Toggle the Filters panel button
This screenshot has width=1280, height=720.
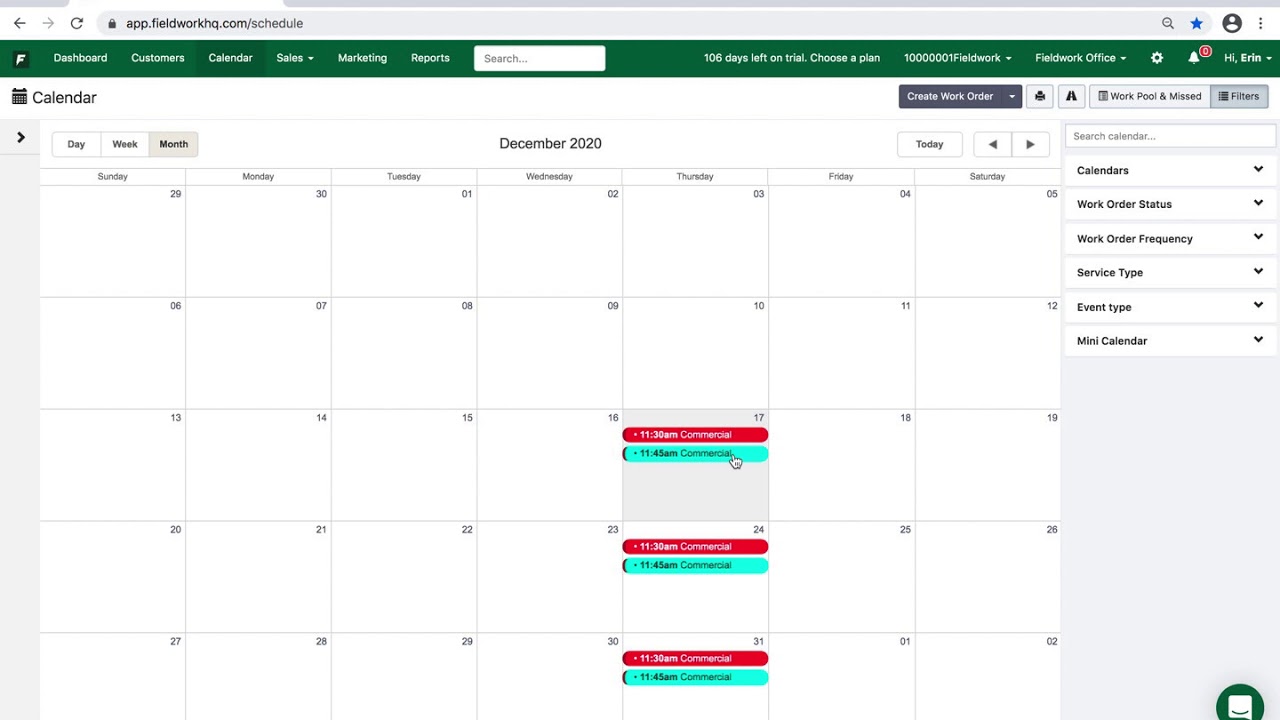pyautogui.click(x=1239, y=96)
